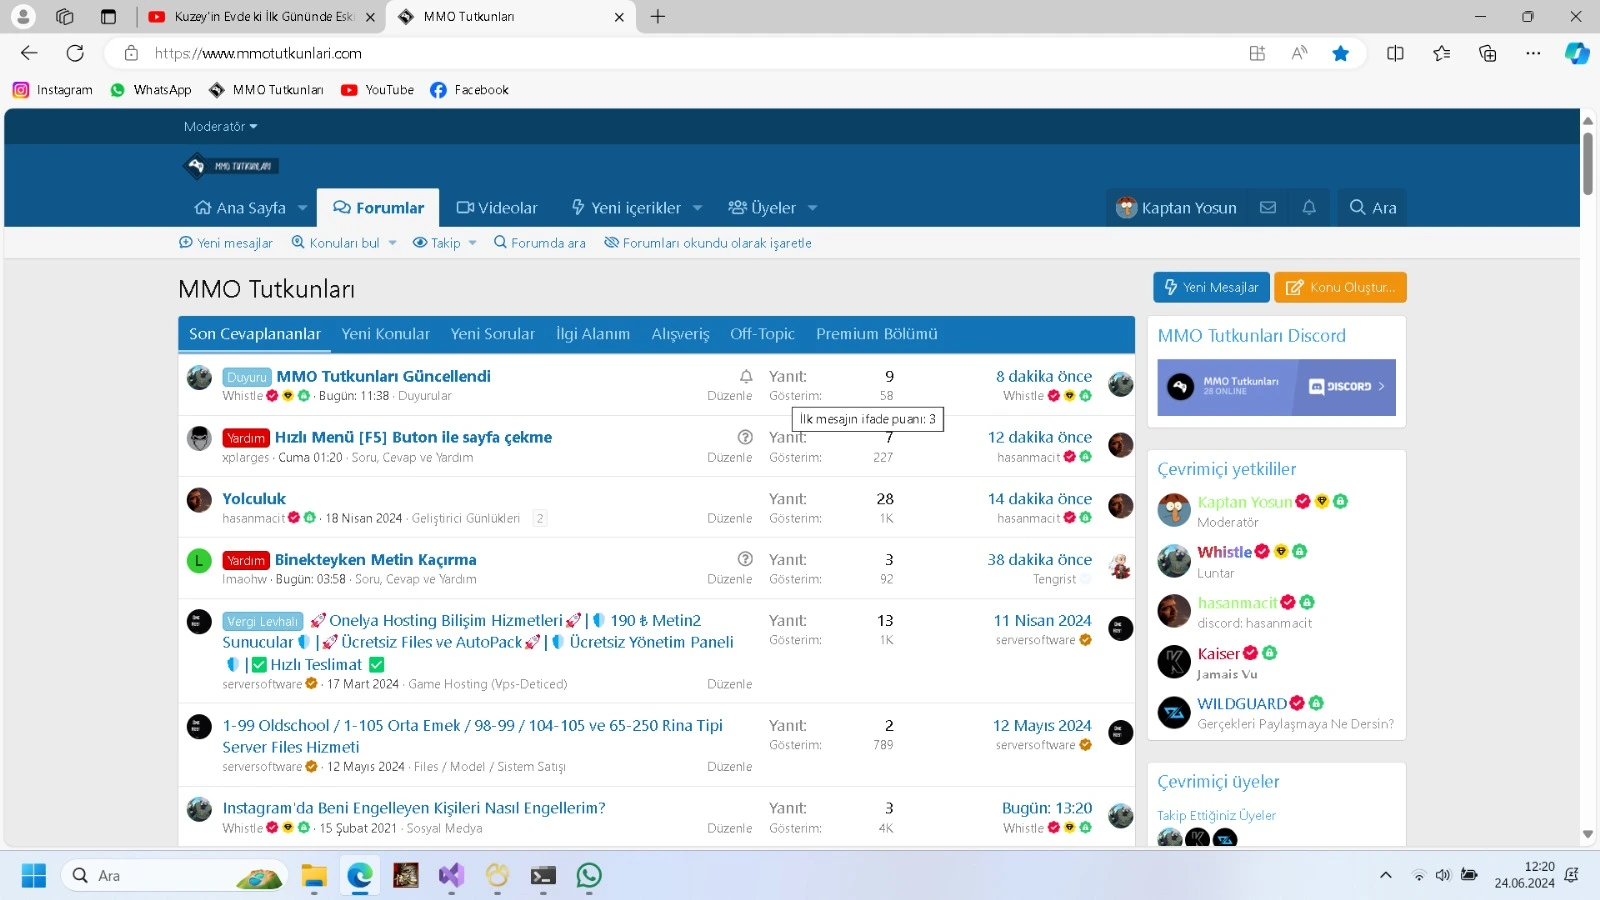Expand Takip dropdown
1600x900 pixels.
point(472,243)
